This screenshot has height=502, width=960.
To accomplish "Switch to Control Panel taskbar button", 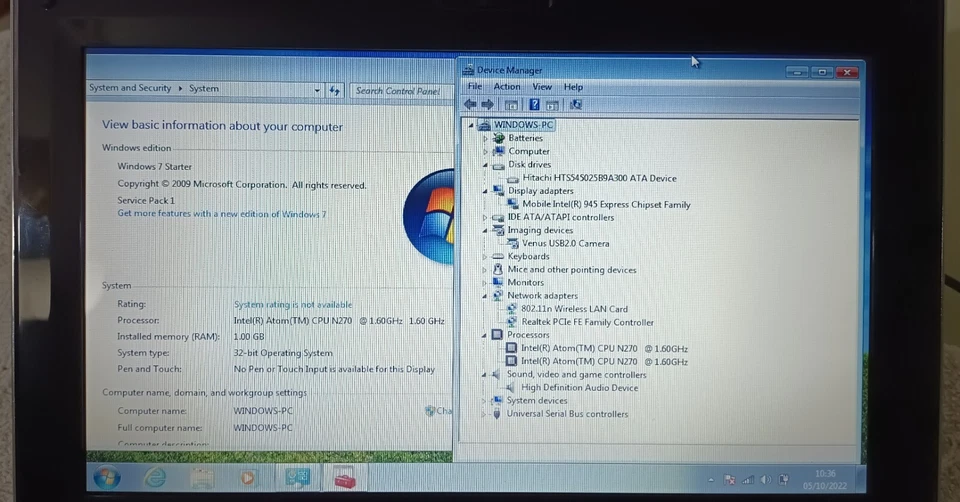I will 298,478.
